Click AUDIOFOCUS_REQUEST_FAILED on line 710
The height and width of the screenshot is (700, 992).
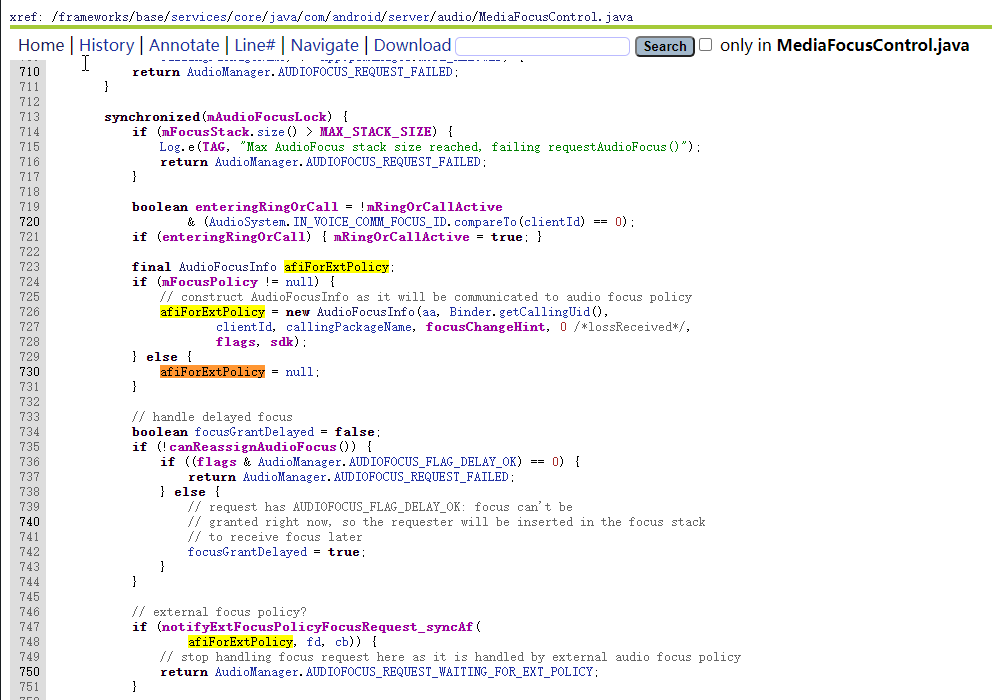point(366,72)
